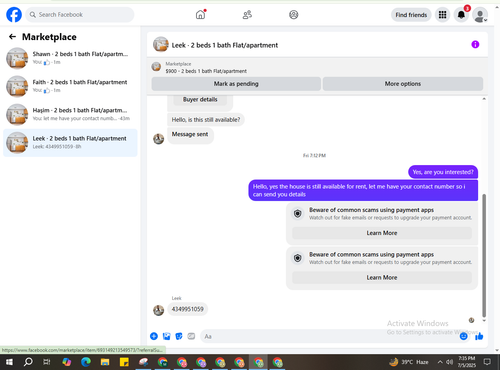Click the chat vertical scrollbar
500x370 pixels.
click(x=484, y=255)
